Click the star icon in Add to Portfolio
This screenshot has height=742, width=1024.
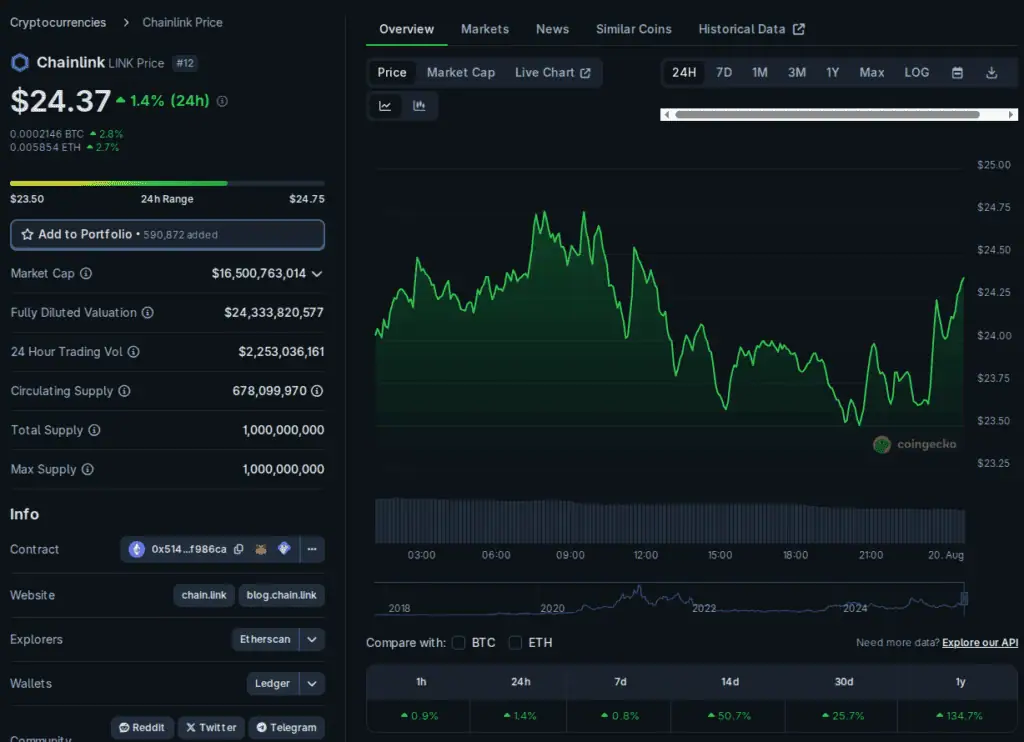click(x=27, y=234)
